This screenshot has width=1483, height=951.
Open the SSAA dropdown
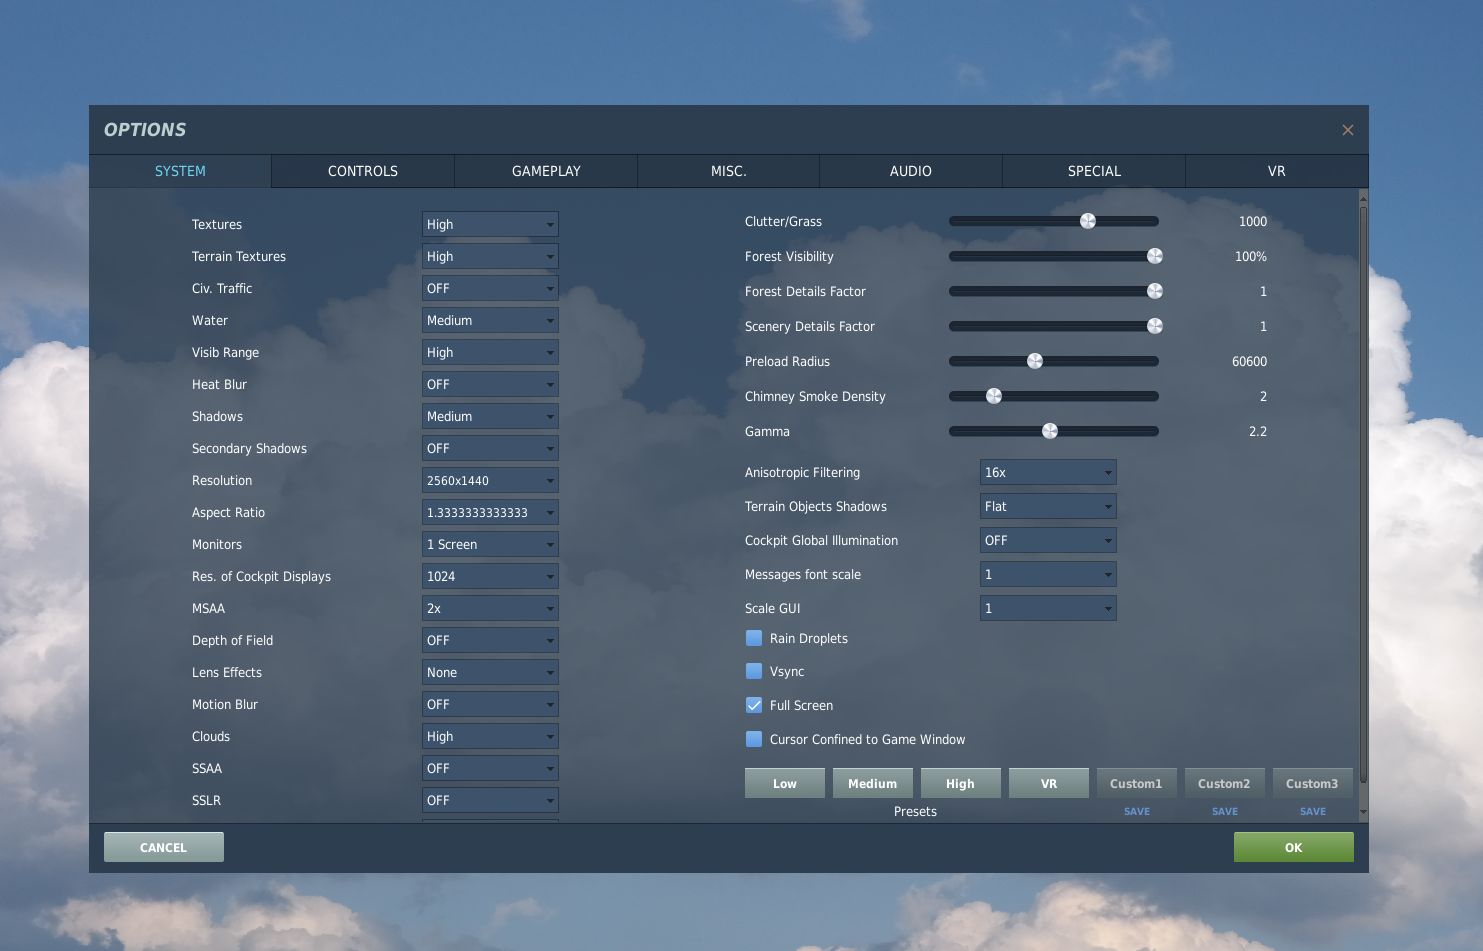[x=490, y=768]
